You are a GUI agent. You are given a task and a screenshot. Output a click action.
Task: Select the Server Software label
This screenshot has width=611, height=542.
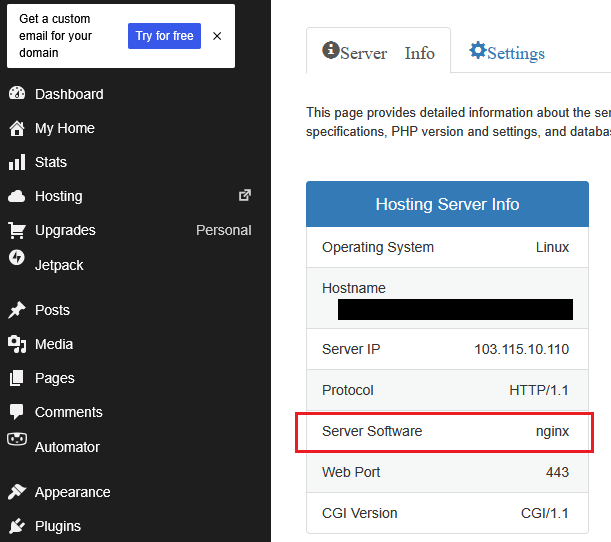pyautogui.click(x=372, y=431)
